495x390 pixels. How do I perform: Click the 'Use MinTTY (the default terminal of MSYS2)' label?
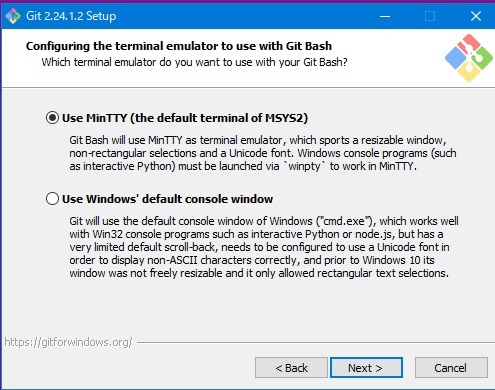point(185,118)
